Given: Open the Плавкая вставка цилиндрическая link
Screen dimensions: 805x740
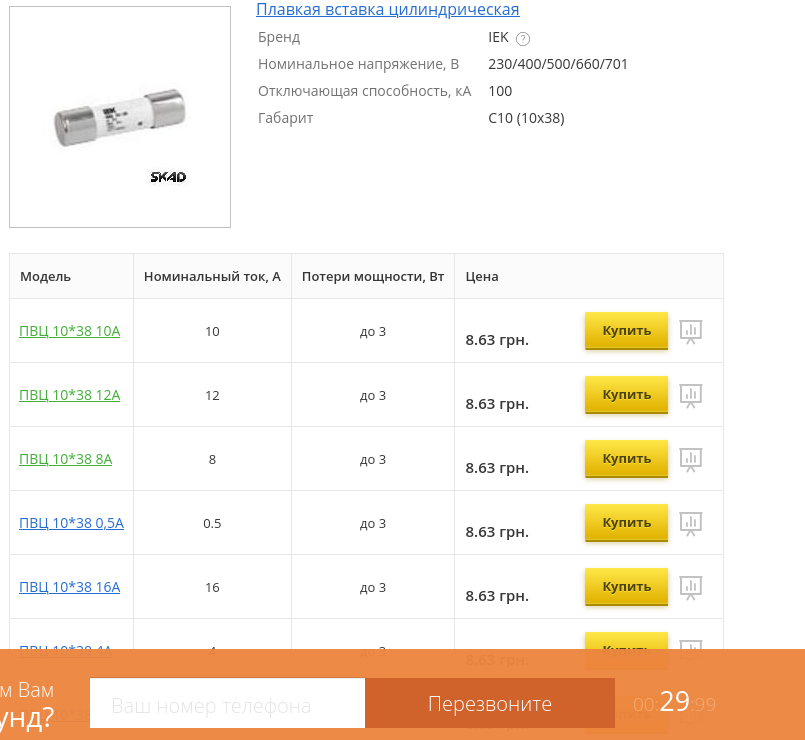Looking at the screenshot, I should (388, 9).
